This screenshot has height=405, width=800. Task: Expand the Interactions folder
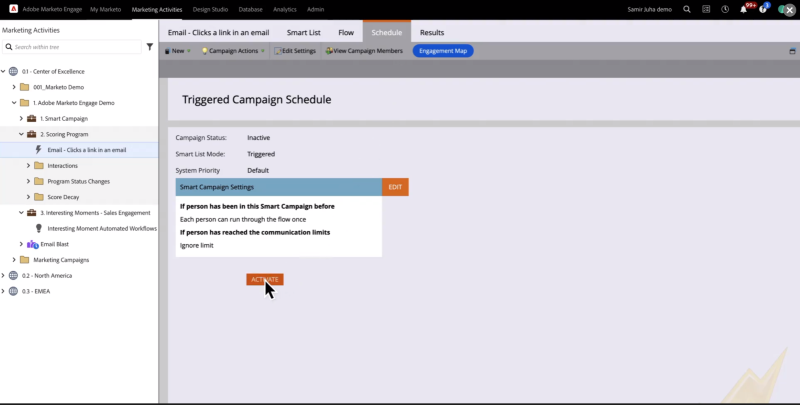click(28, 165)
